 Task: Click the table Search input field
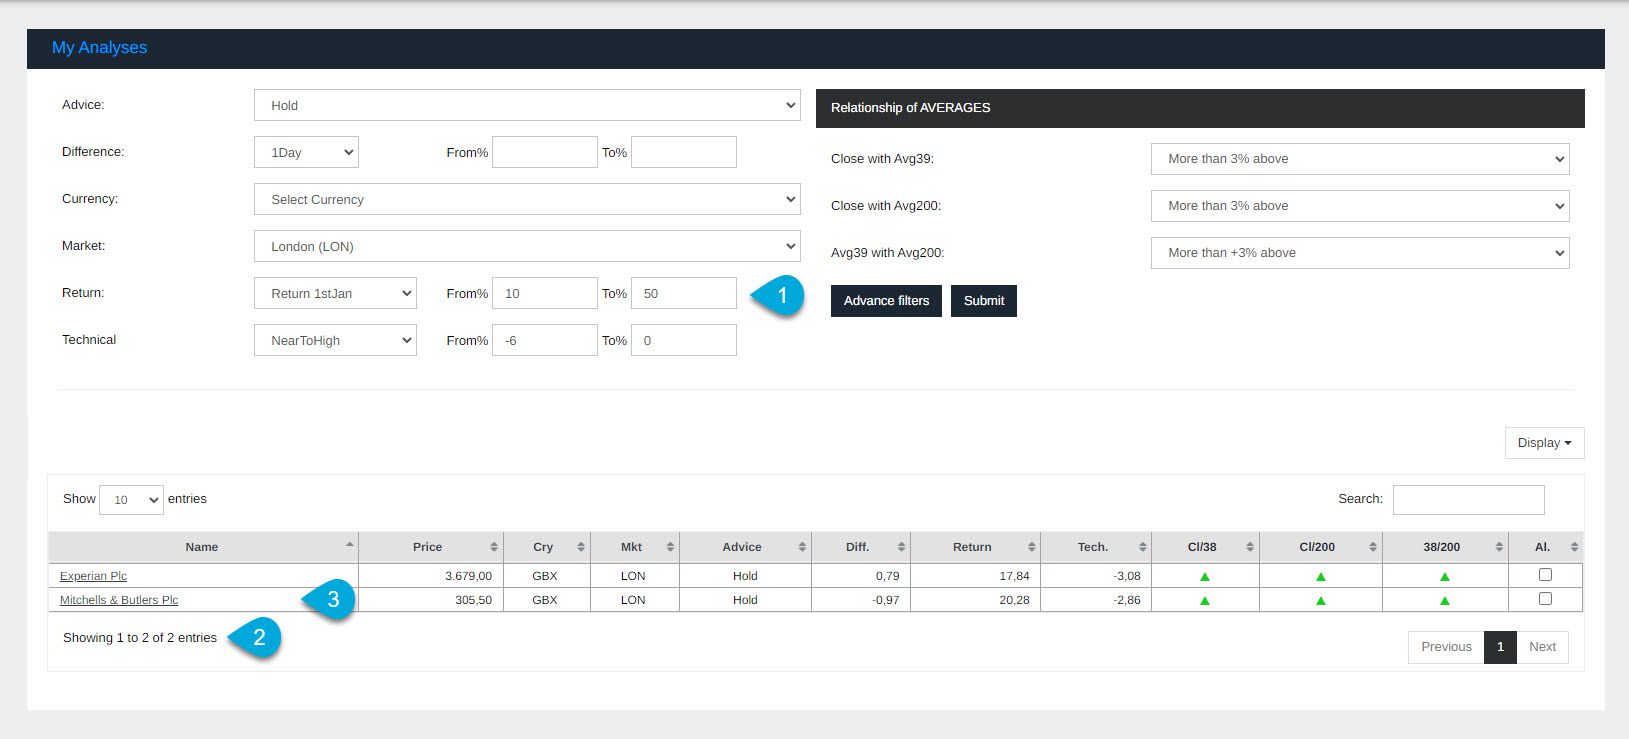click(1468, 499)
